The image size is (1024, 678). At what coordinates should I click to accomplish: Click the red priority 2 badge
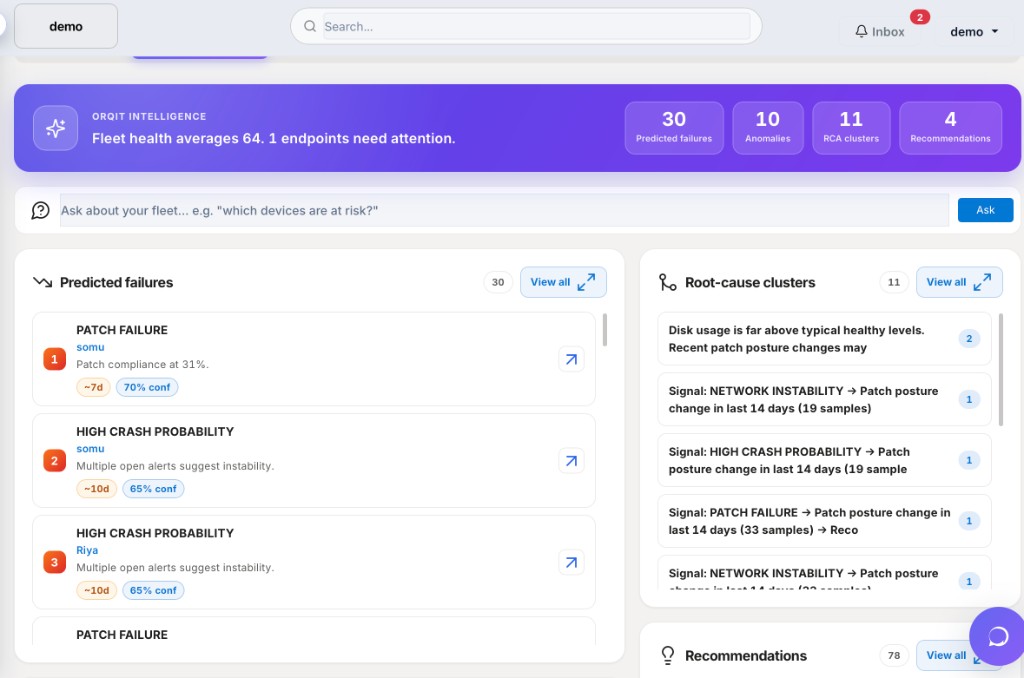pos(54,460)
